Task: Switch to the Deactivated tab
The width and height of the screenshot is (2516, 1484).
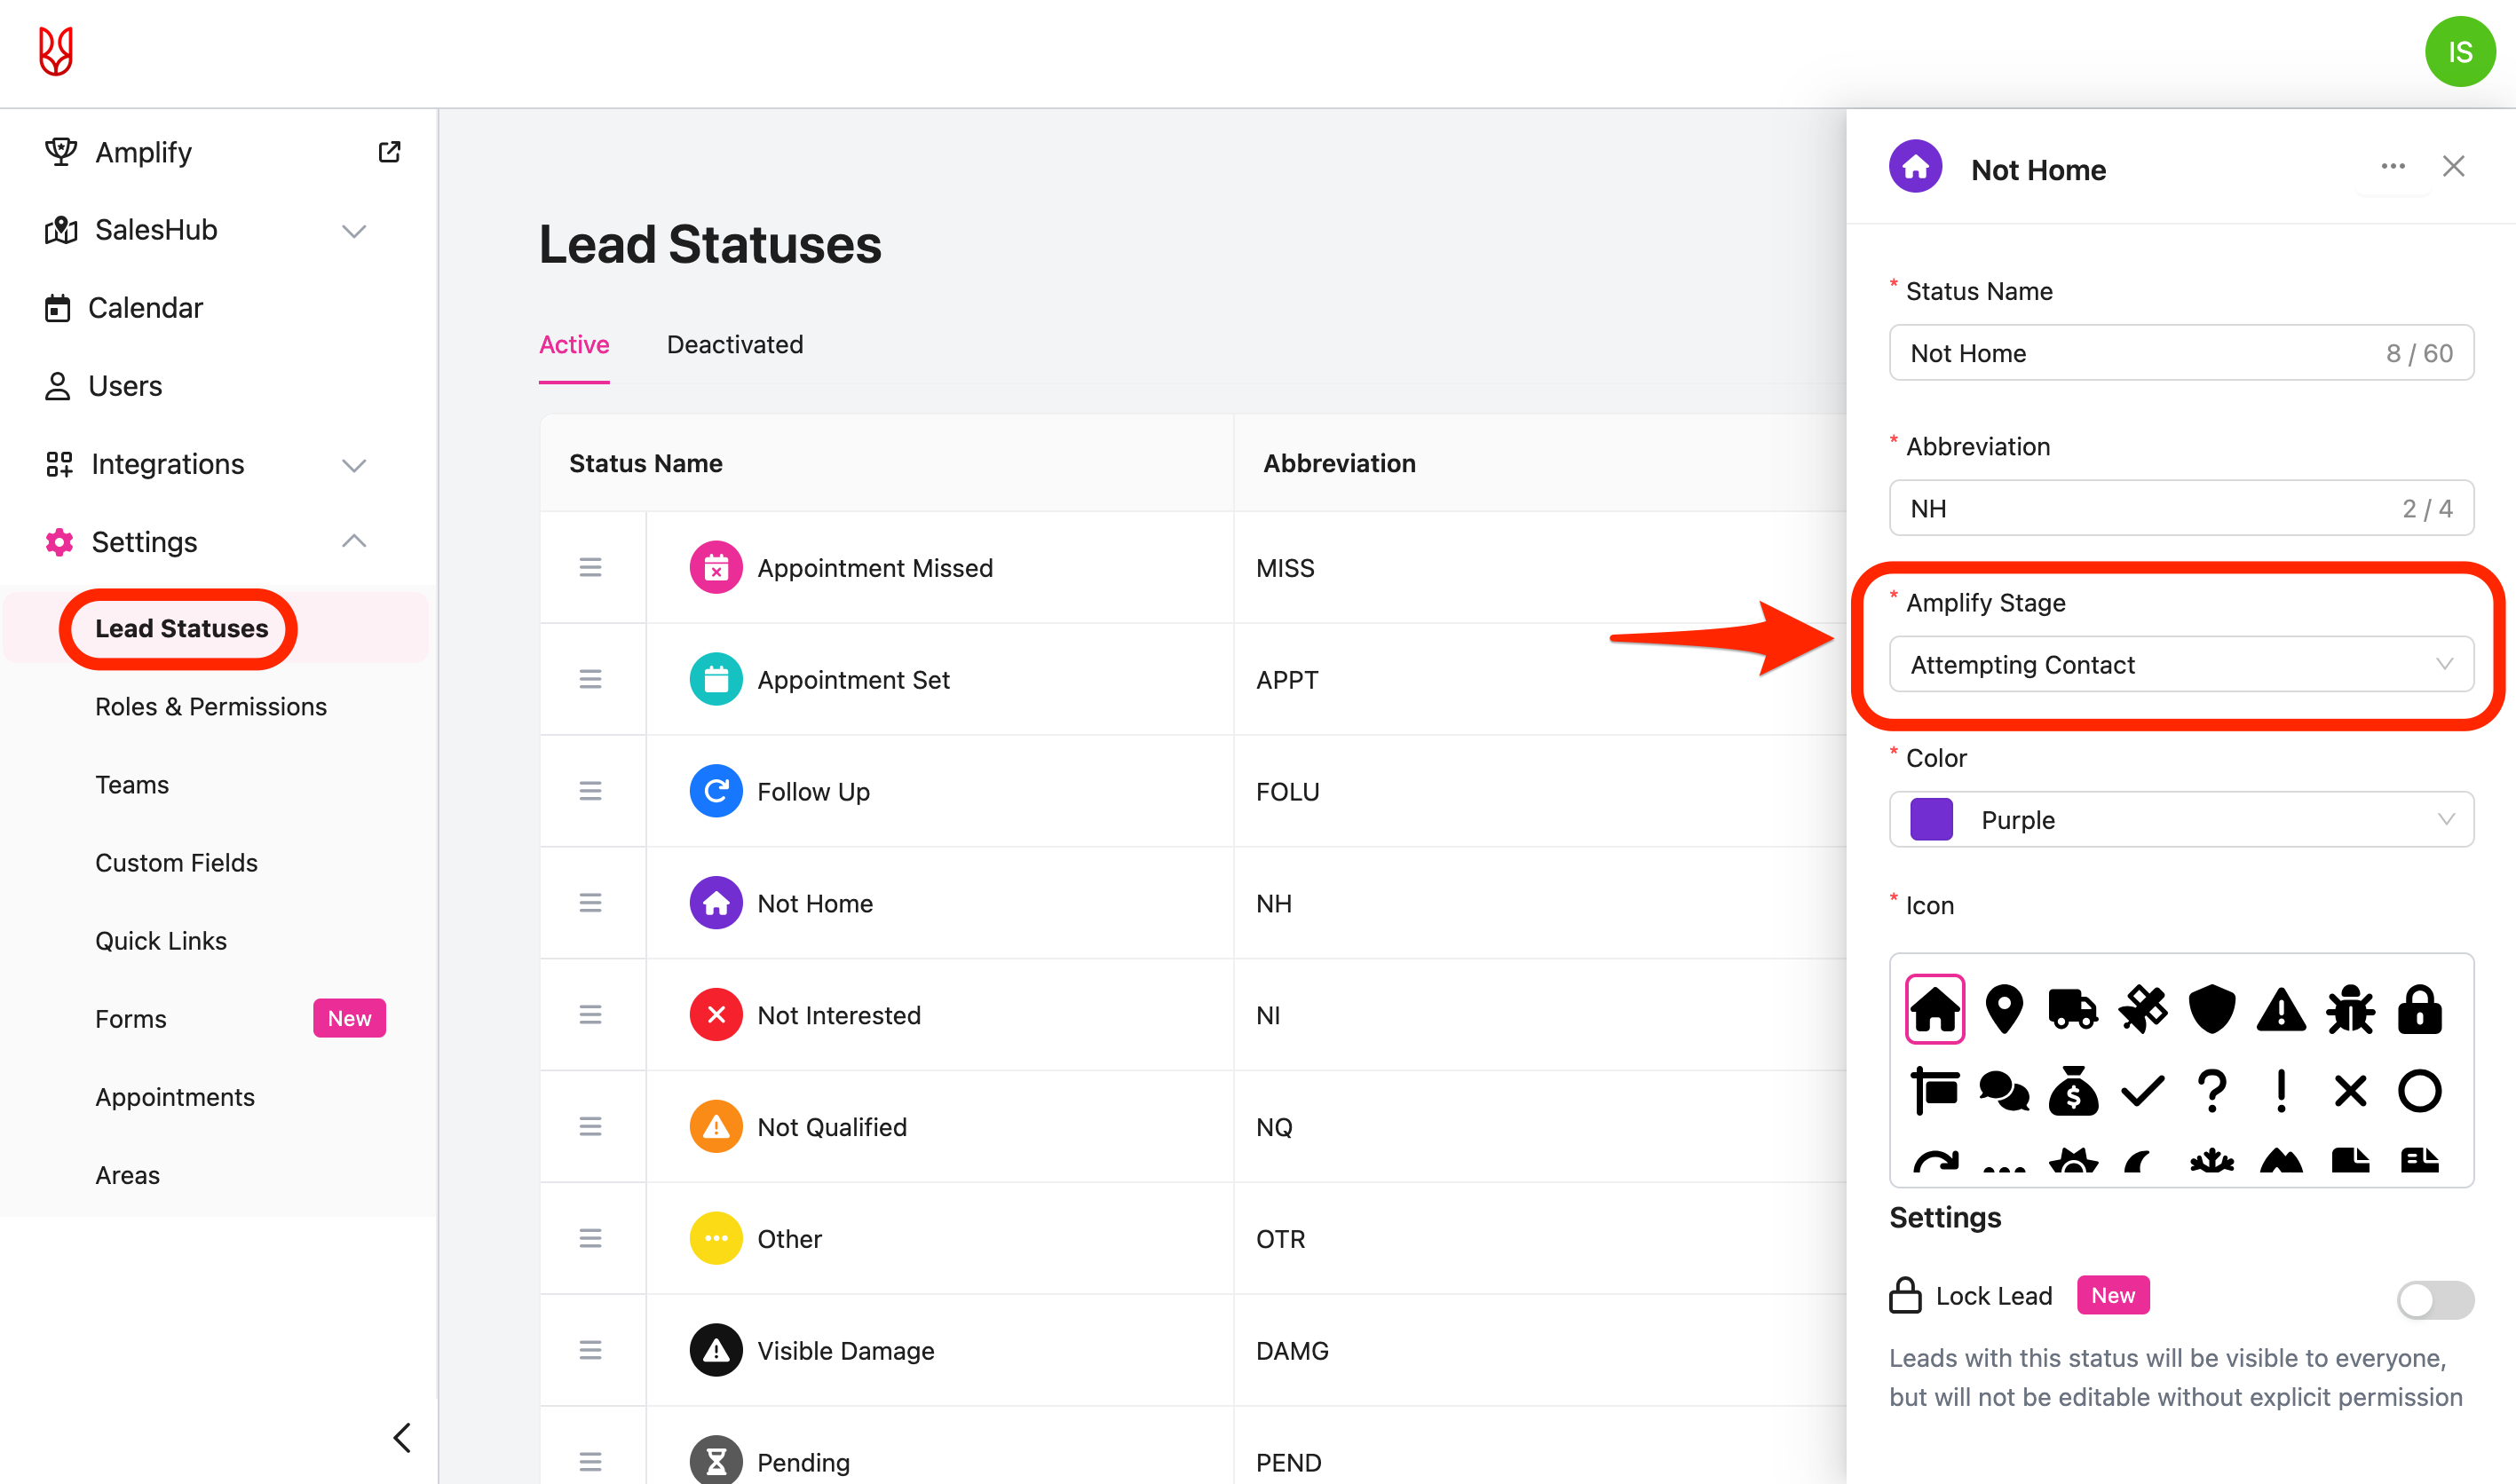Action: pos(734,345)
